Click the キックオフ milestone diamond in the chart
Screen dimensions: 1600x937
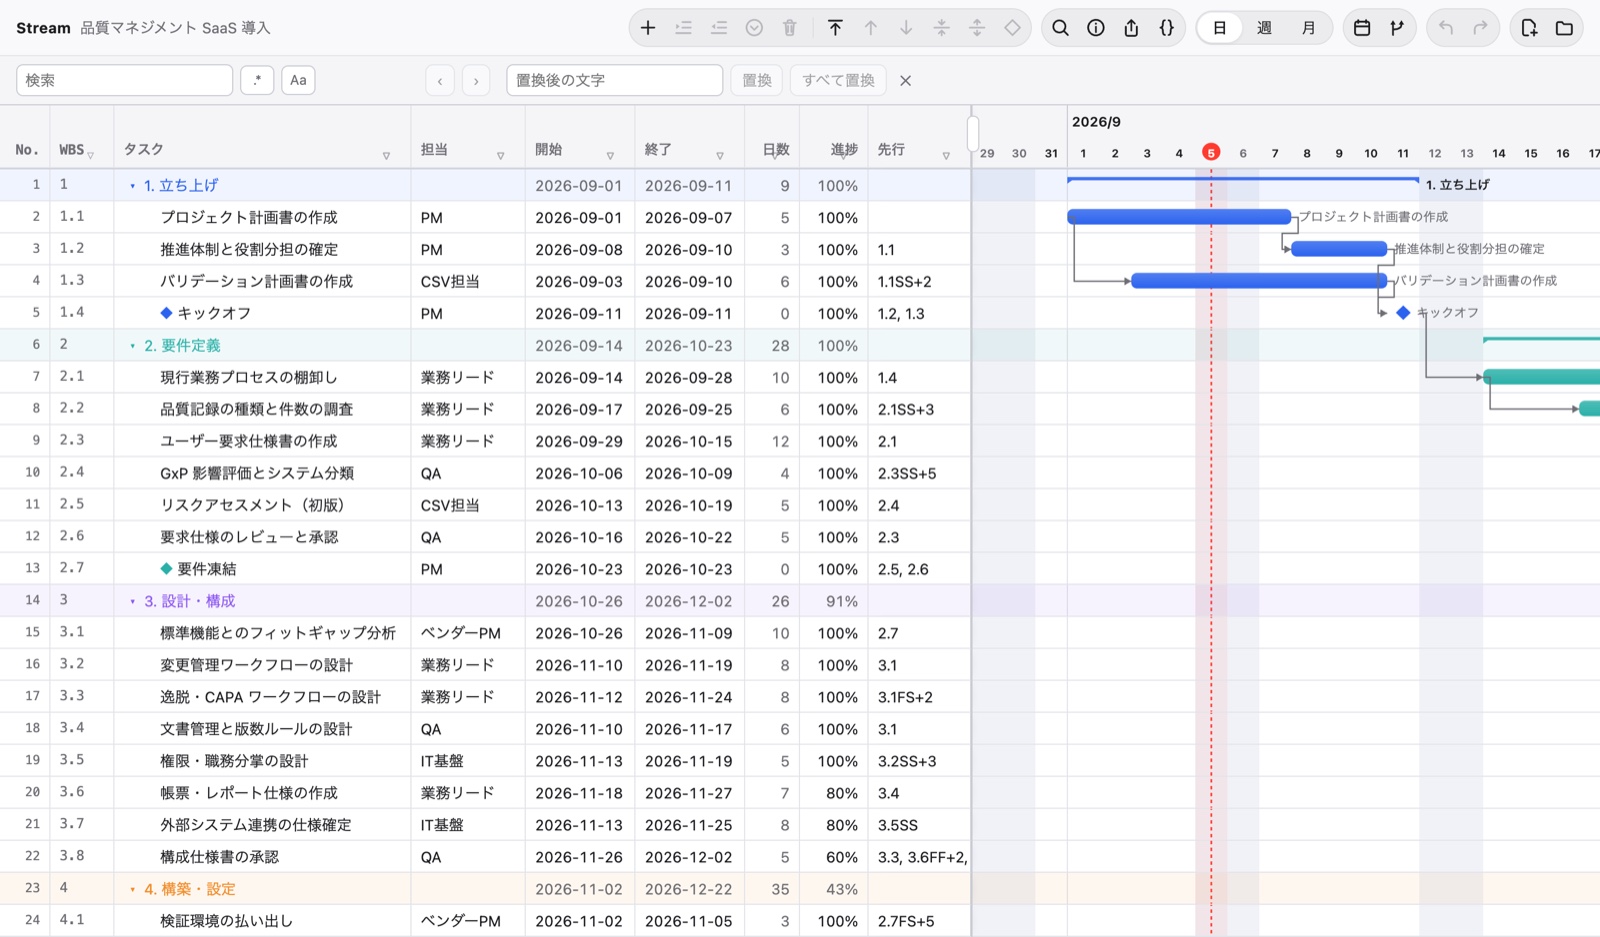pyautogui.click(x=1403, y=313)
